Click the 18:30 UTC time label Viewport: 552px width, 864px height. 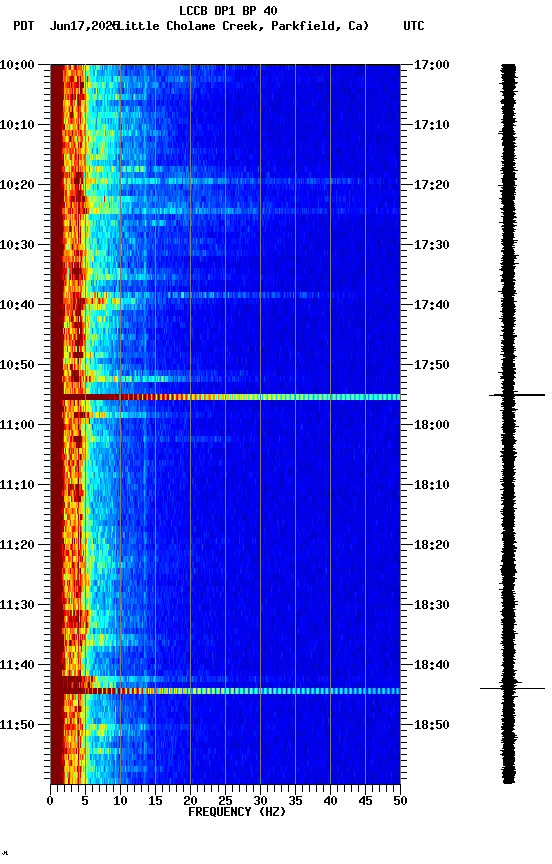[x=432, y=605]
